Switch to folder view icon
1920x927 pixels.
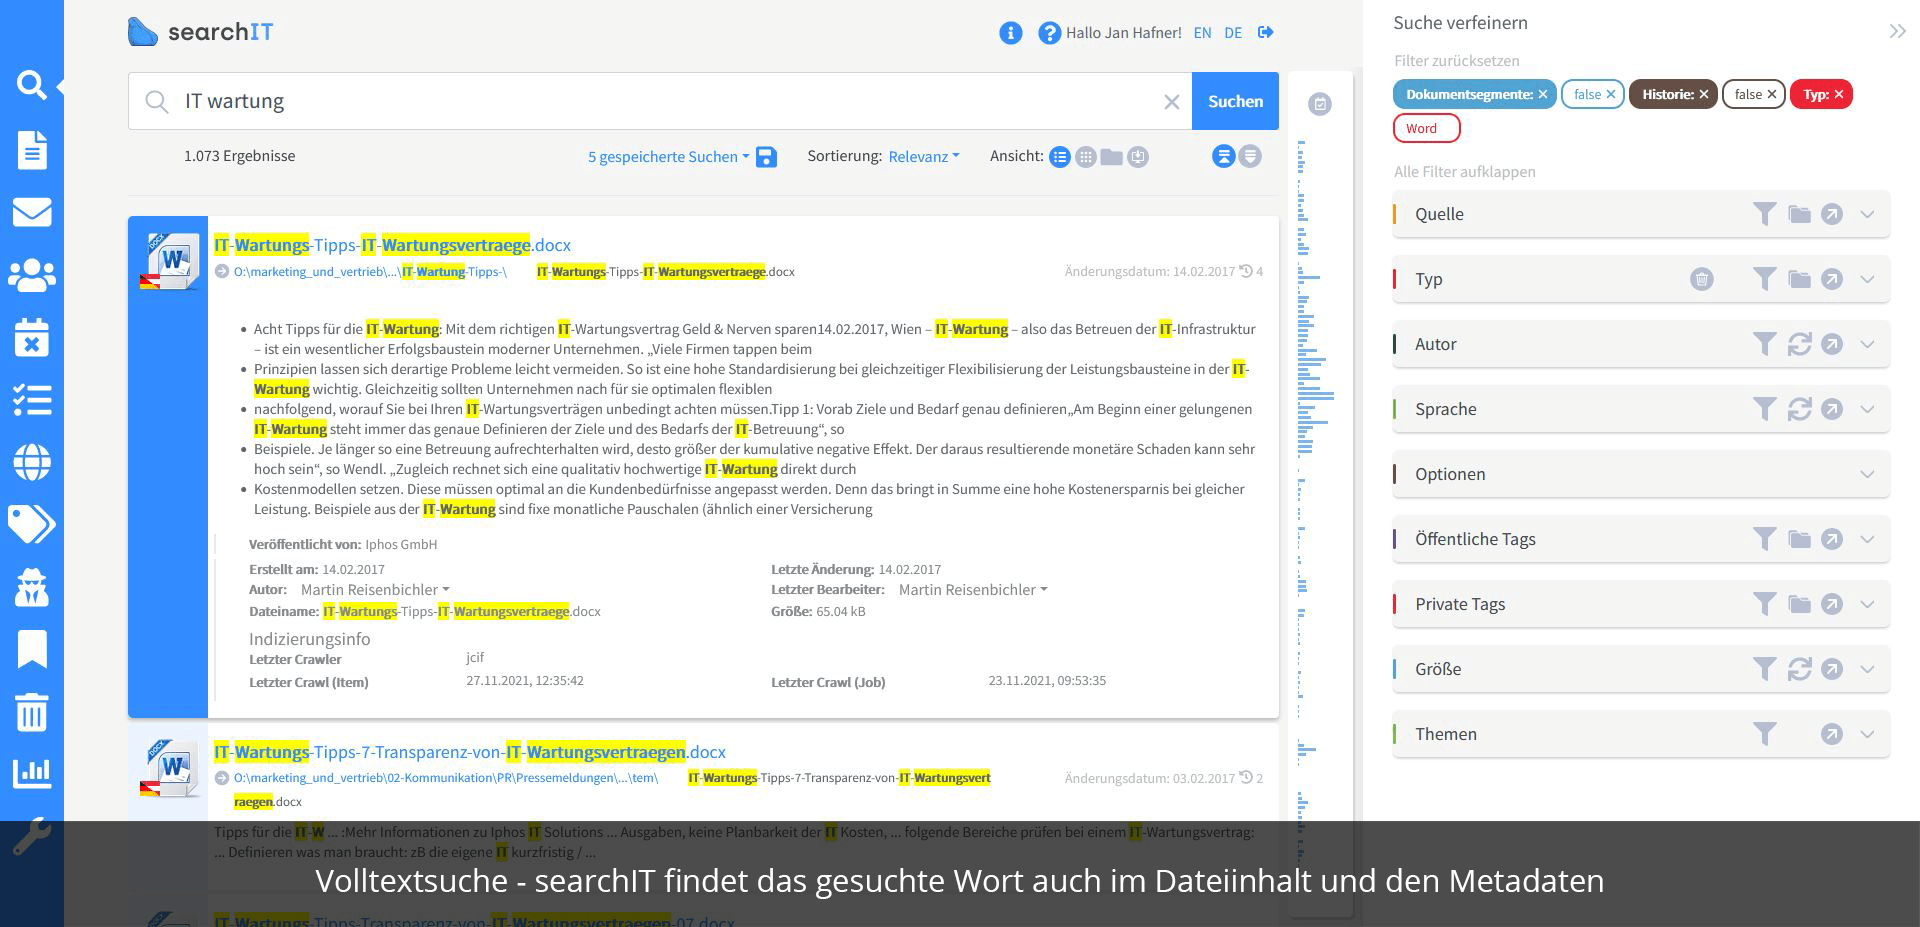pyautogui.click(x=1112, y=157)
